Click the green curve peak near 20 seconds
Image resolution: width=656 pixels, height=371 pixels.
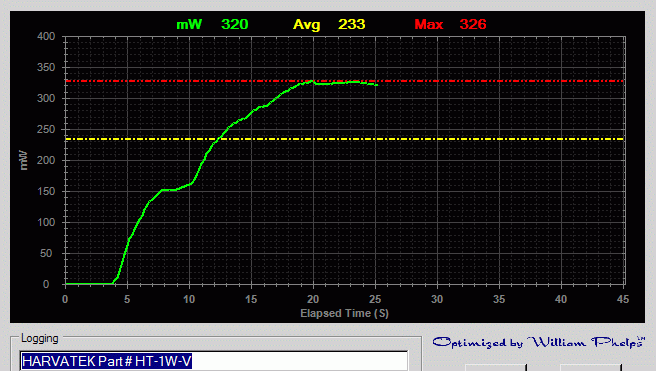pos(311,81)
